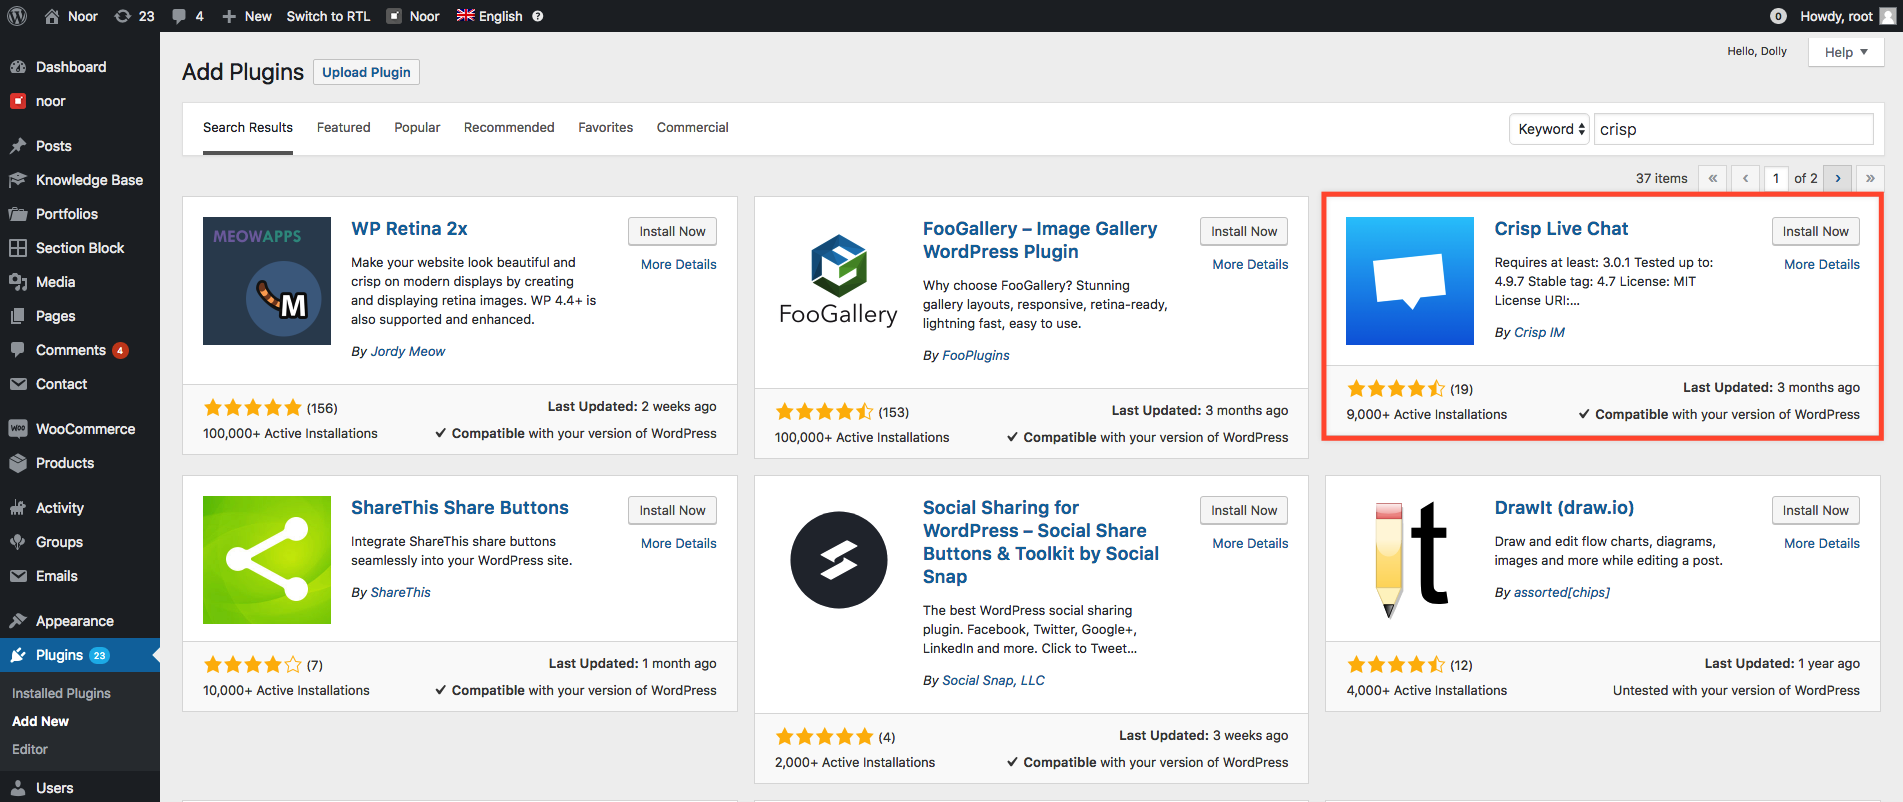Open the Crisp Live Chat title link
The width and height of the screenshot is (1903, 802).
1561,228
